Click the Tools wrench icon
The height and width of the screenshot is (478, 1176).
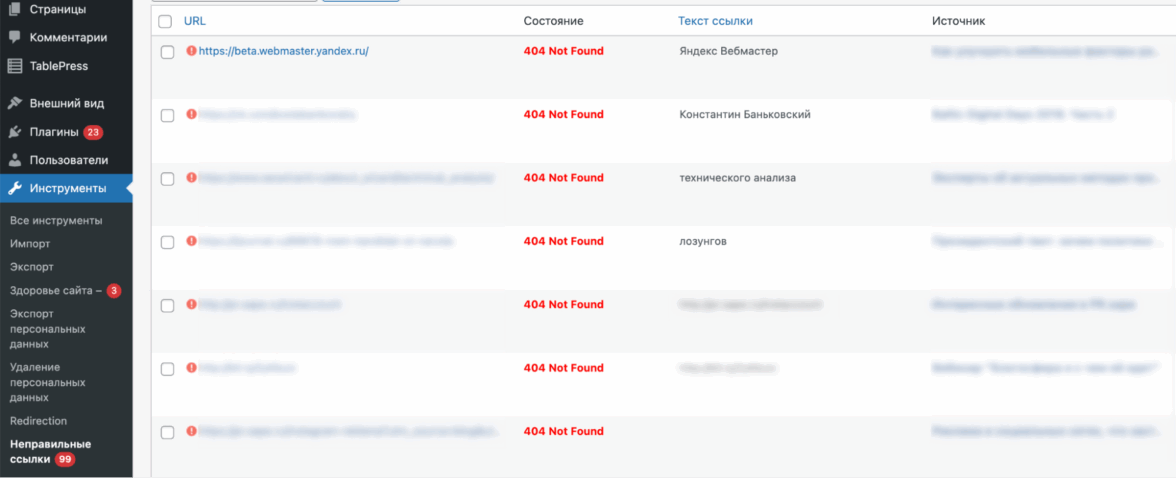tap(14, 188)
